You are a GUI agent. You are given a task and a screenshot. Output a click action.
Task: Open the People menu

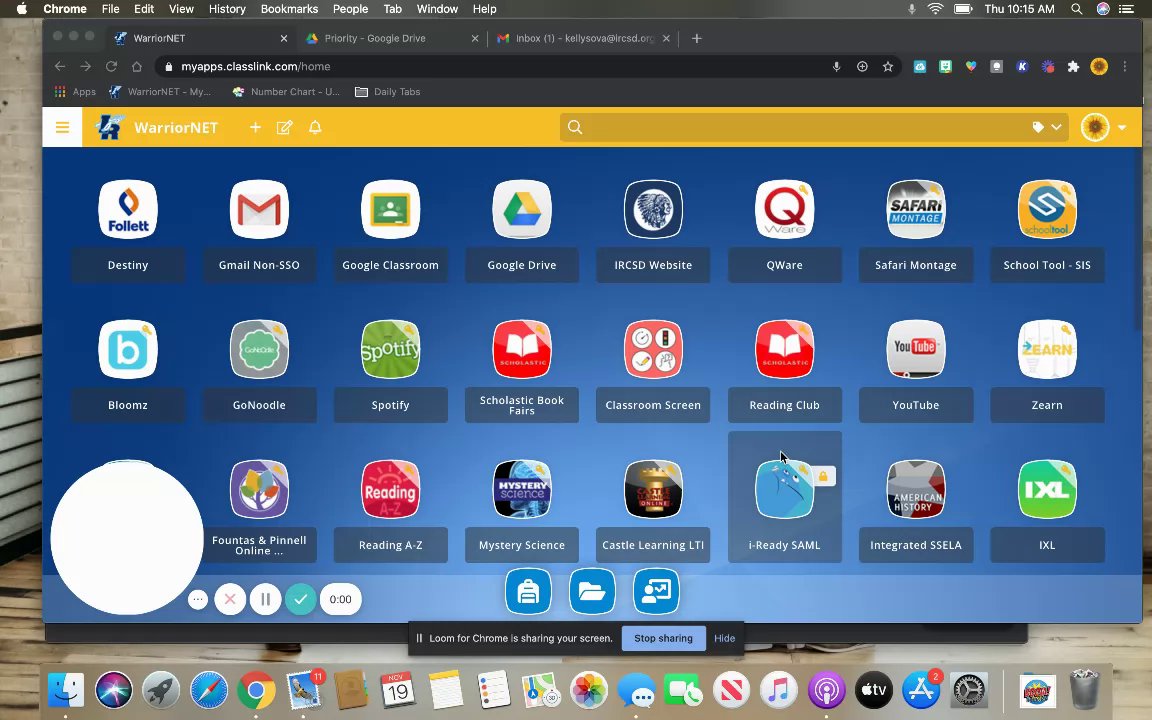coord(350,9)
